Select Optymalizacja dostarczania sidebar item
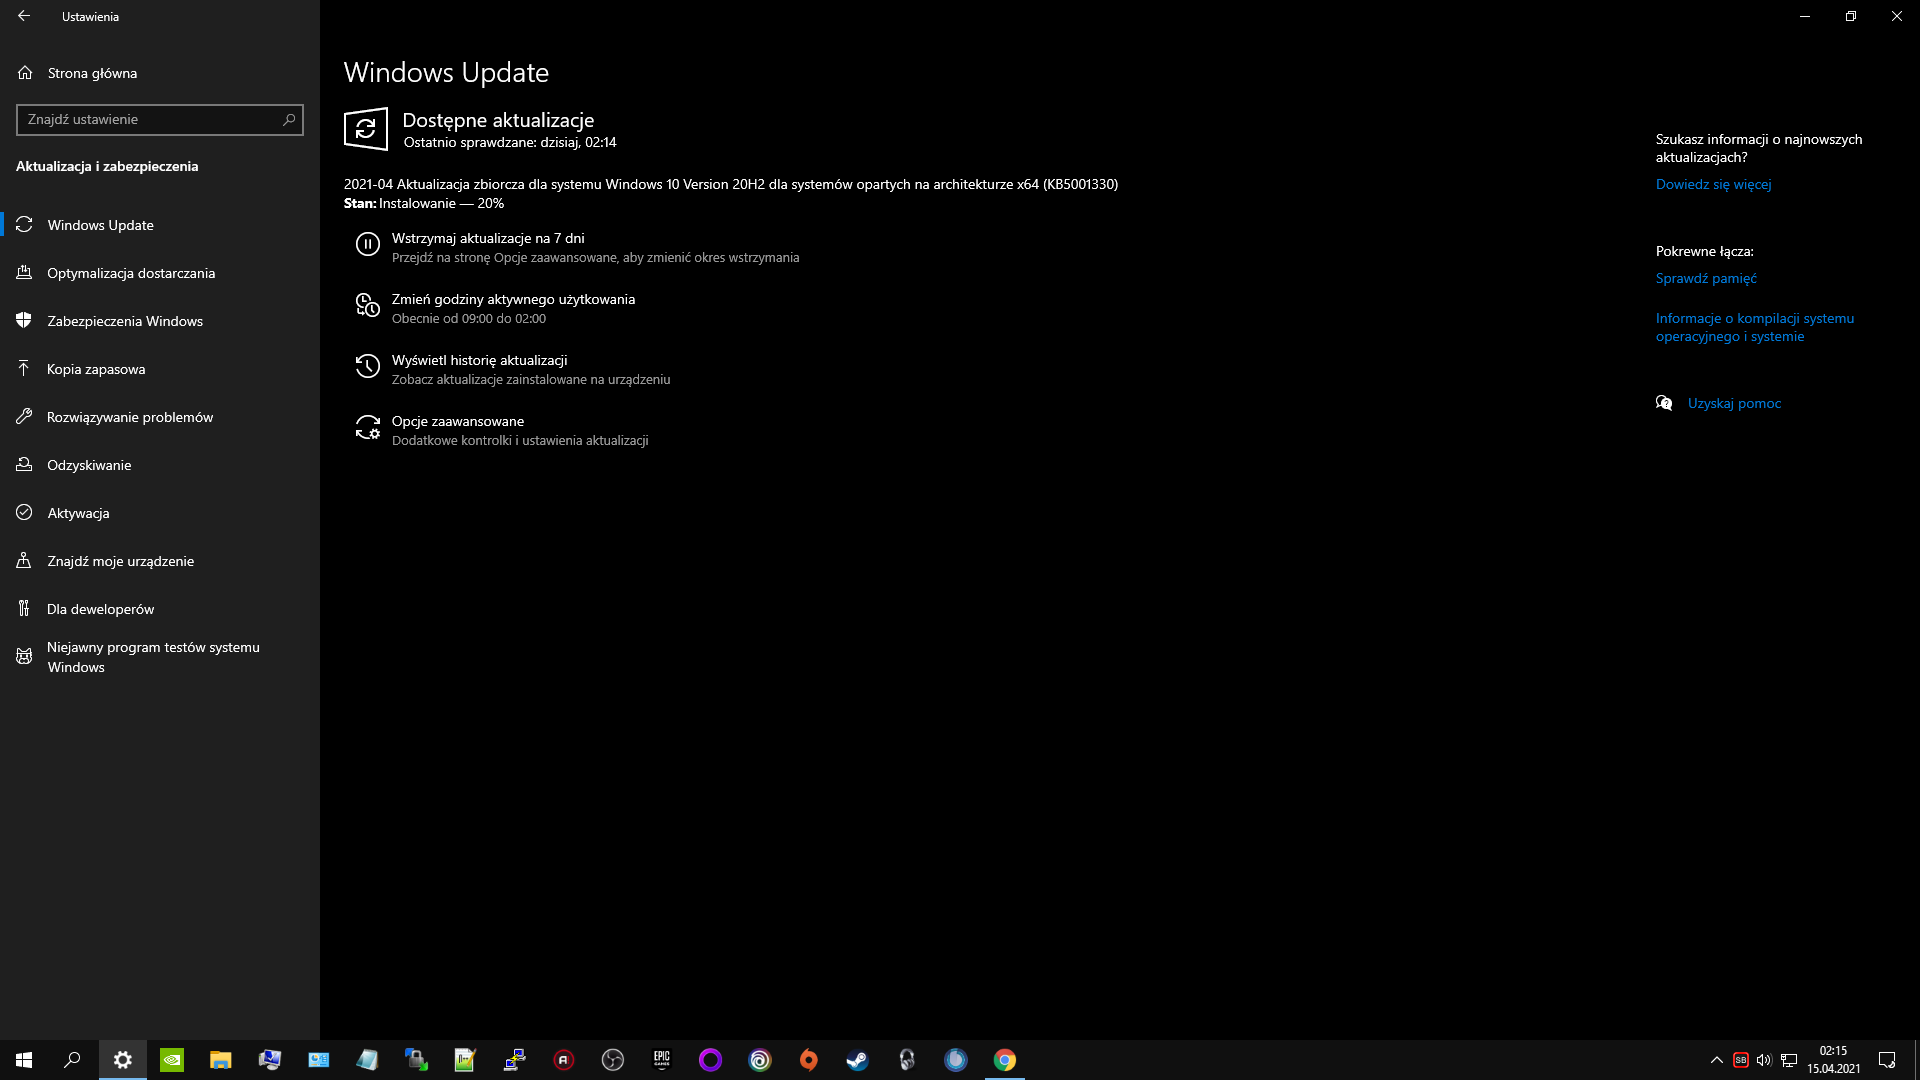This screenshot has height=1080, width=1920. pos(130,273)
